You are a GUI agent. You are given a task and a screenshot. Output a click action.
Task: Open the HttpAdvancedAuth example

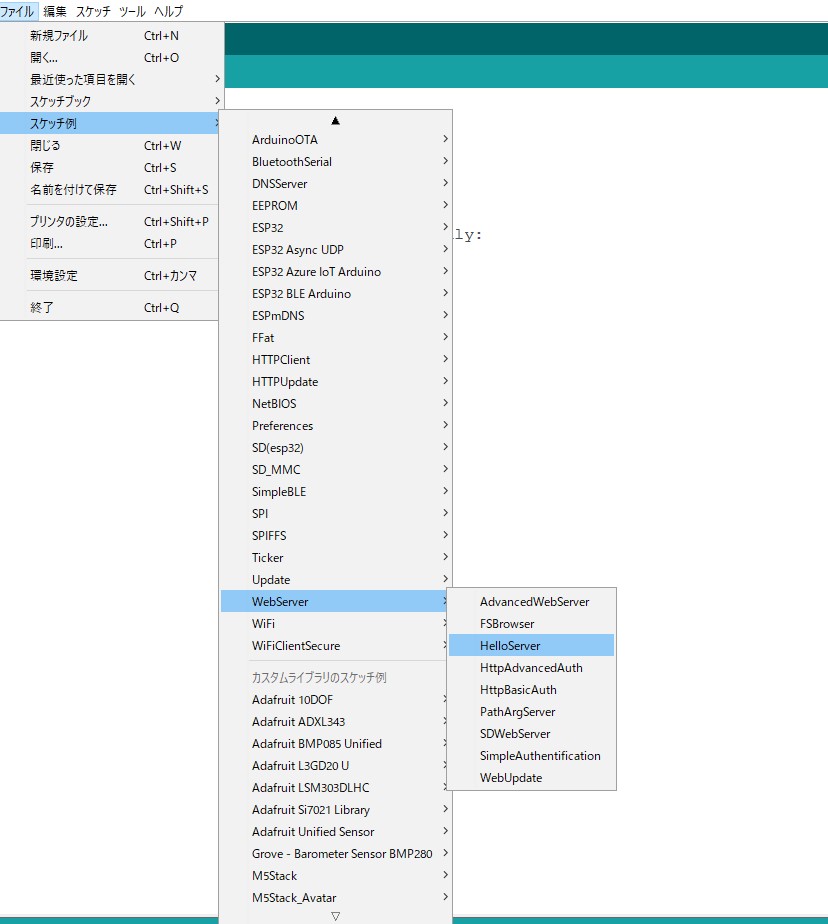[x=532, y=668]
